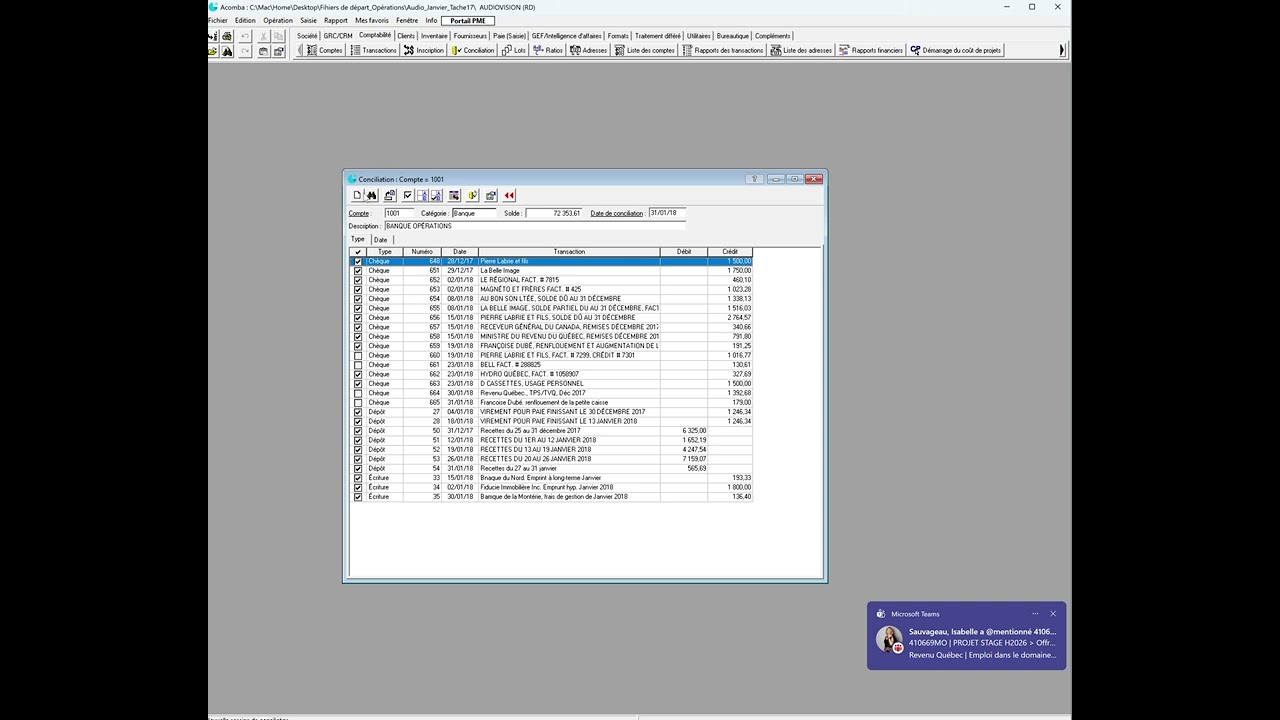This screenshot has height=720, width=1280.
Task: Select the D CASSETTES, USAGE PERSONNEL row
Action: coord(551,383)
